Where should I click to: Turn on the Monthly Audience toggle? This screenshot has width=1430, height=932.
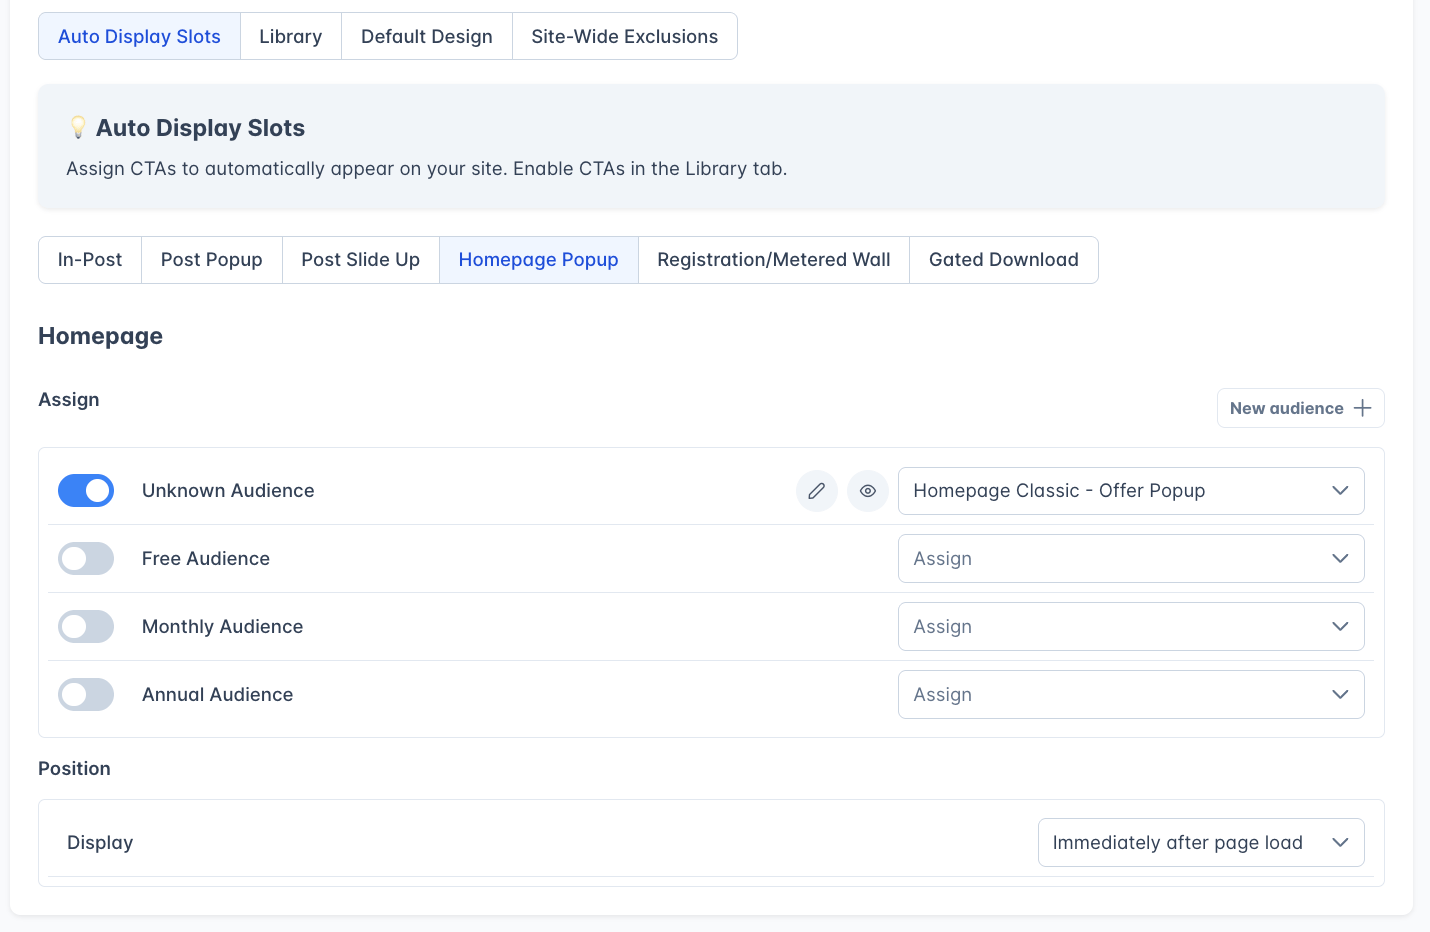[x=86, y=627]
